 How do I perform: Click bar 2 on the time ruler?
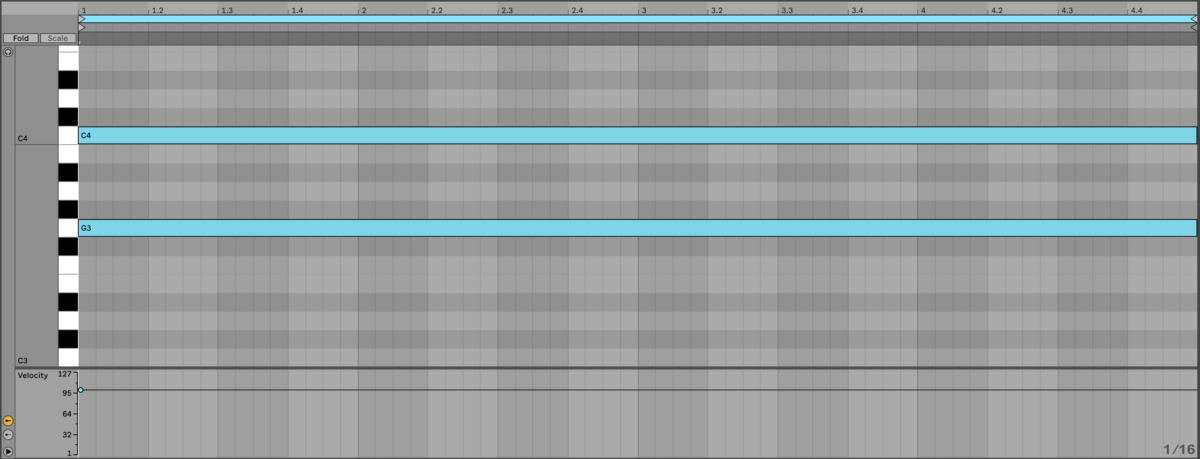coord(364,10)
